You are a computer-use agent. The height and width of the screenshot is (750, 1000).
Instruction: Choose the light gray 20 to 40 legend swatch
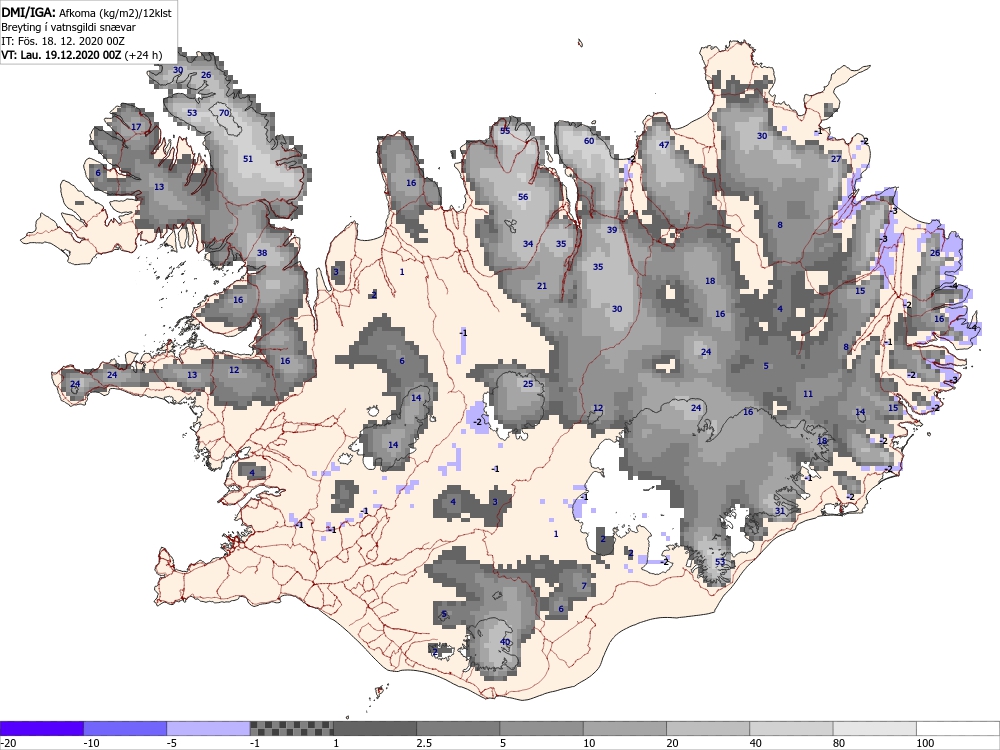click(x=708, y=728)
